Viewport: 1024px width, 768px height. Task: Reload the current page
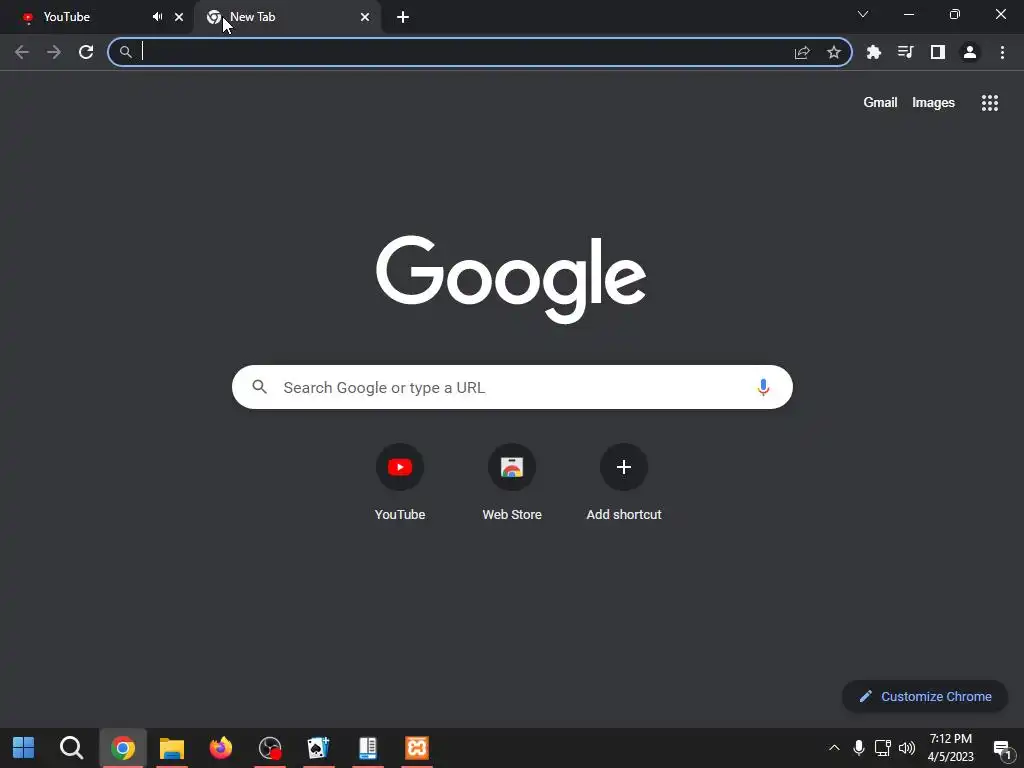[86, 52]
